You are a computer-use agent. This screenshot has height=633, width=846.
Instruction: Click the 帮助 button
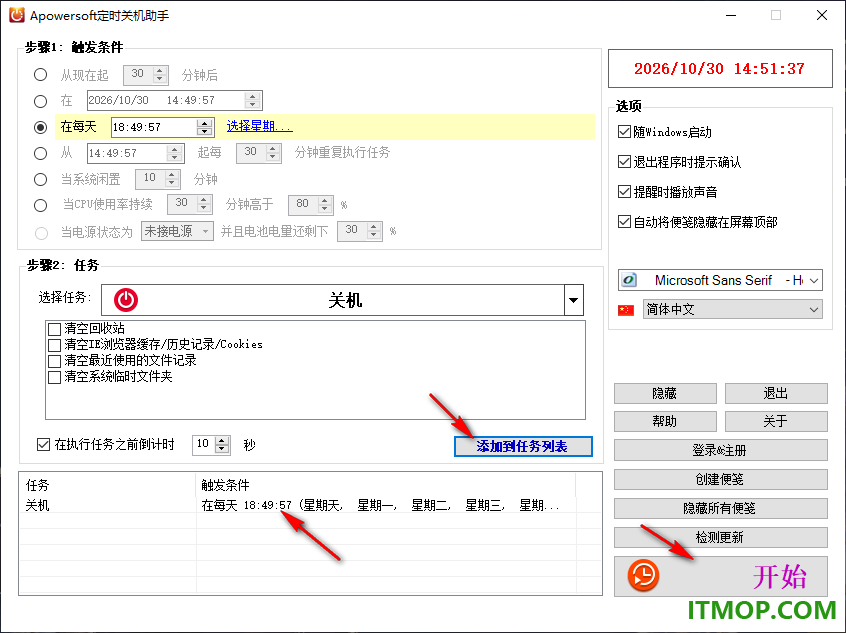point(665,421)
